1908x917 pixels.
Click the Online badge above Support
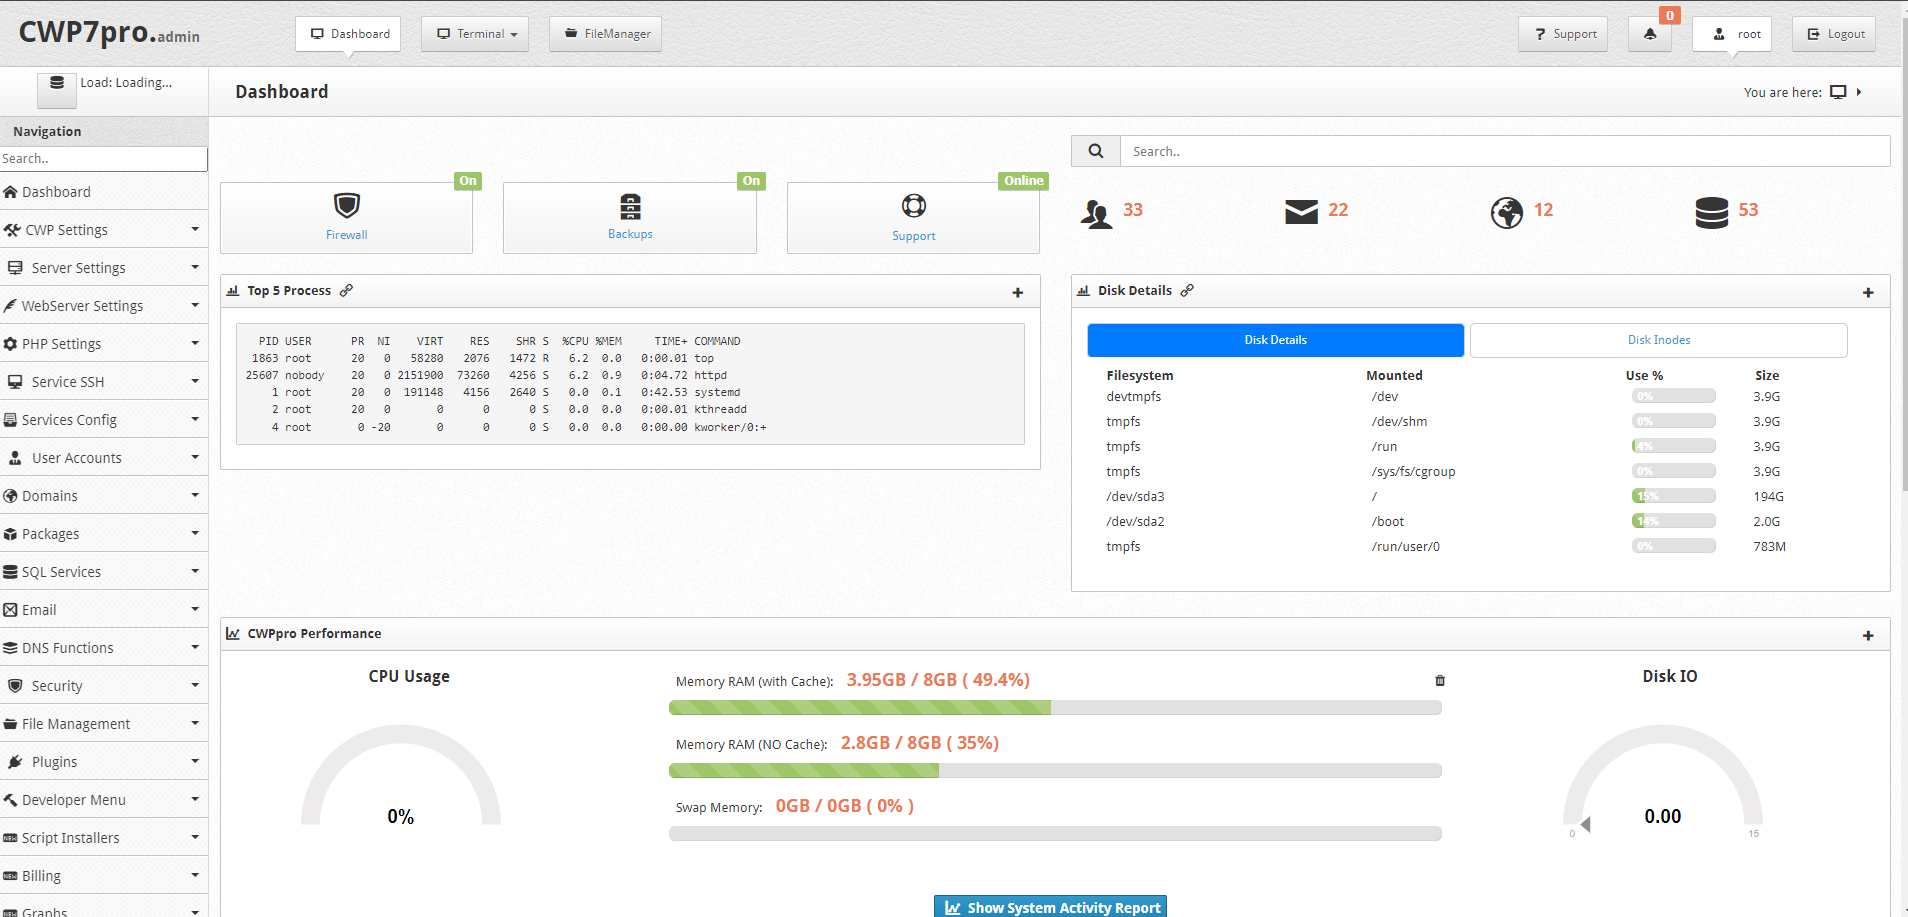point(1024,181)
